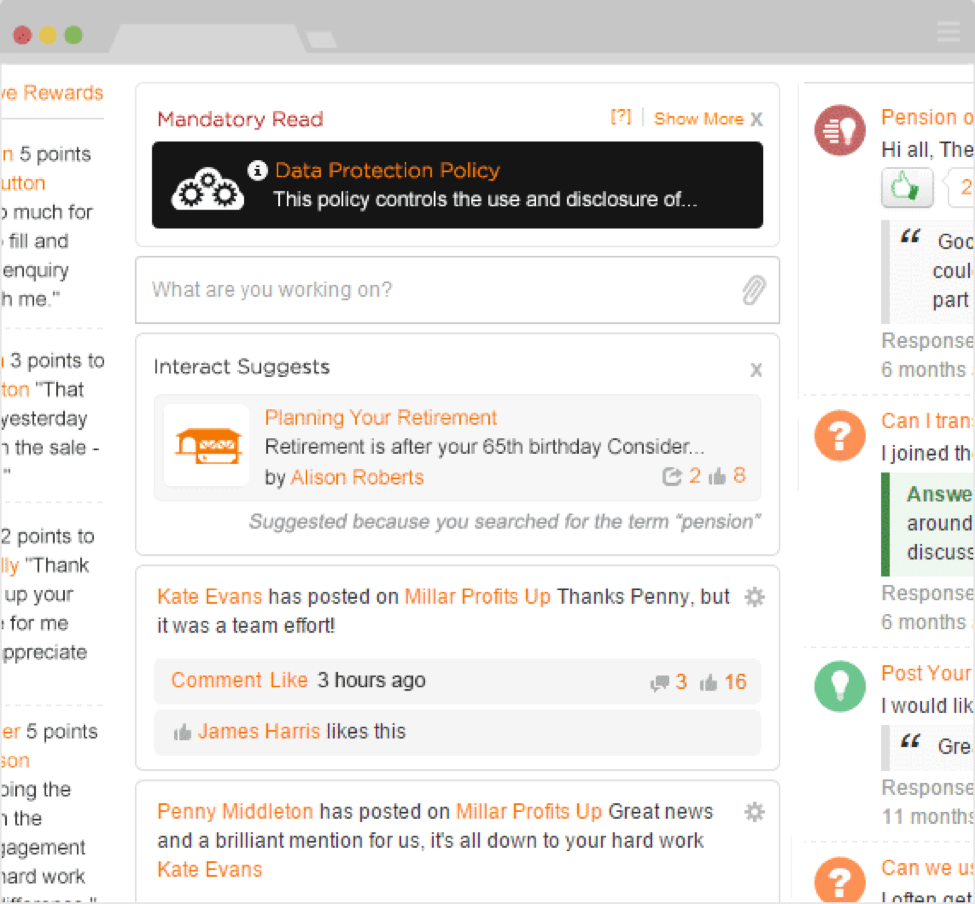Click the 'Mandatory Read' heading

click(x=240, y=119)
